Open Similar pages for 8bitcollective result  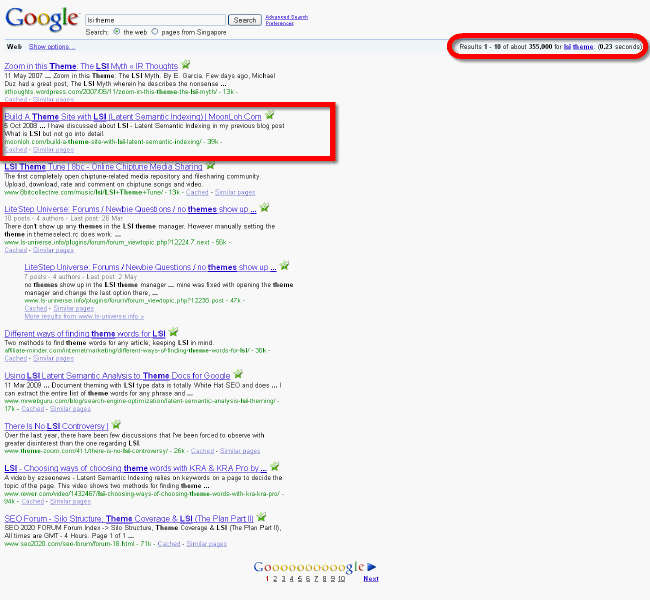pyautogui.click(x=235, y=192)
